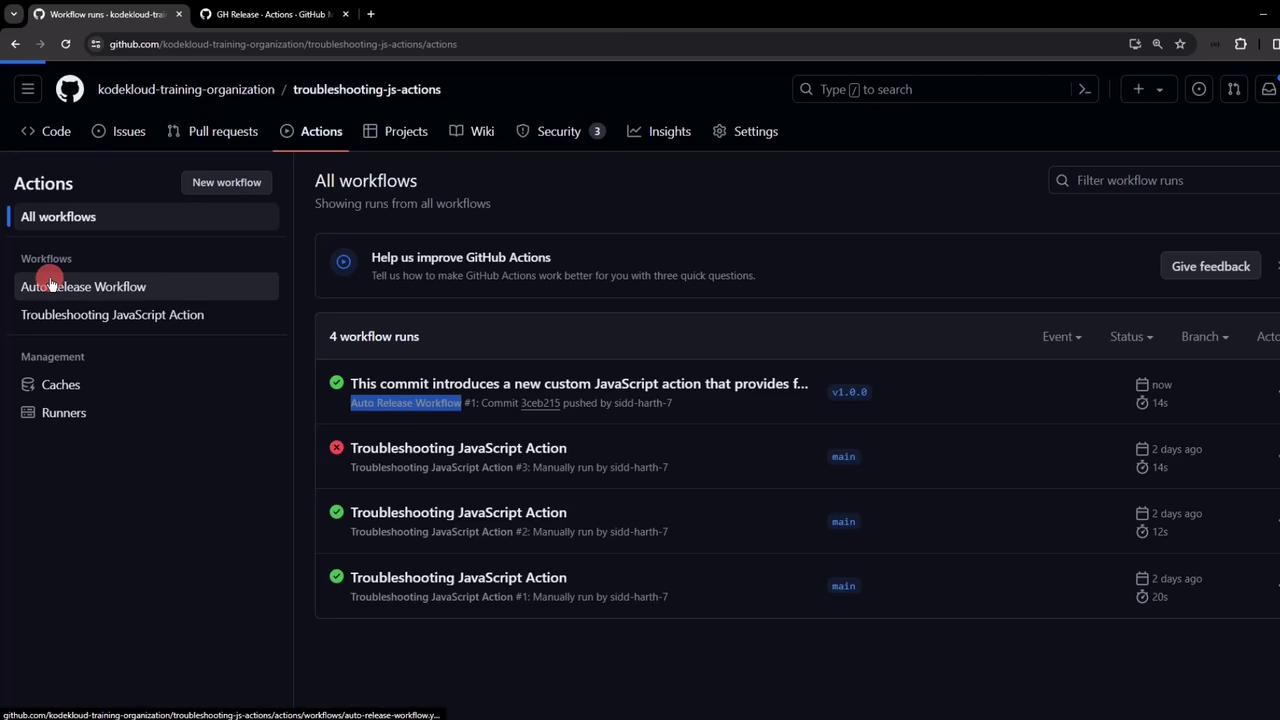Click the 'Type / to search' field
Screen dimensions: 1280x720
point(945,89)
